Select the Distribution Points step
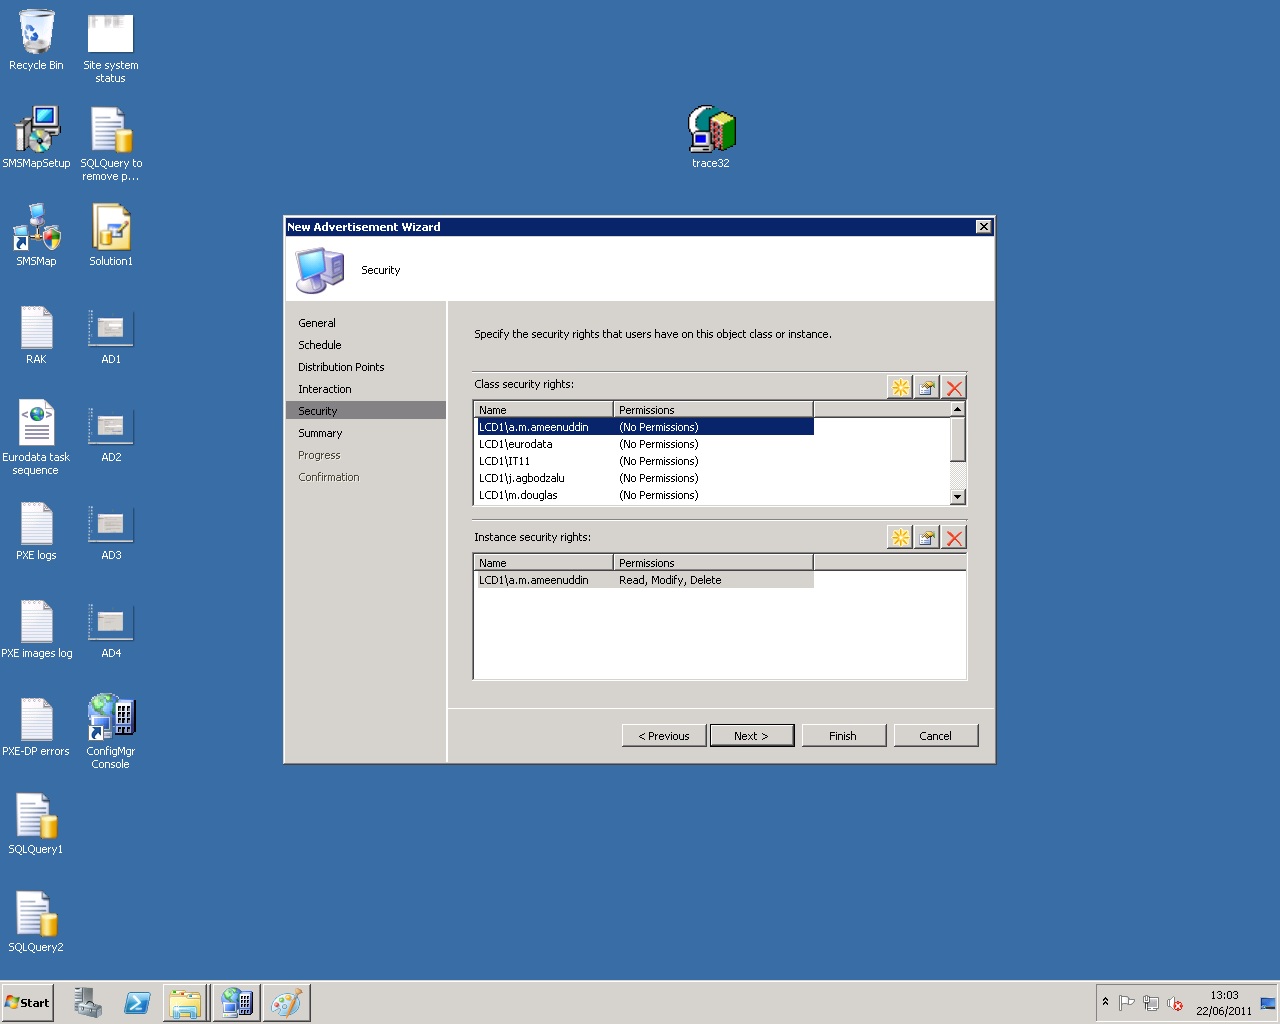The width and height of the screenshot is (1280, 1024). tap(341, 366)
